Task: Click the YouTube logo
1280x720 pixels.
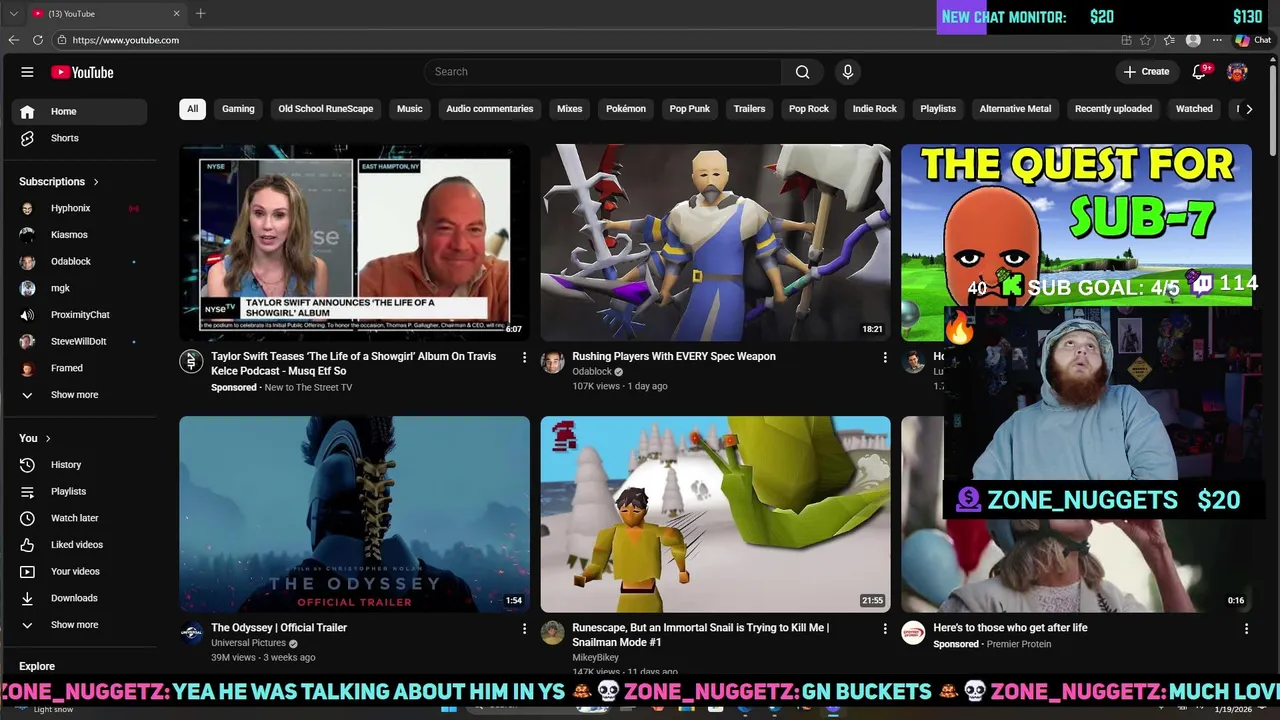Action: (x=82, y=72)
